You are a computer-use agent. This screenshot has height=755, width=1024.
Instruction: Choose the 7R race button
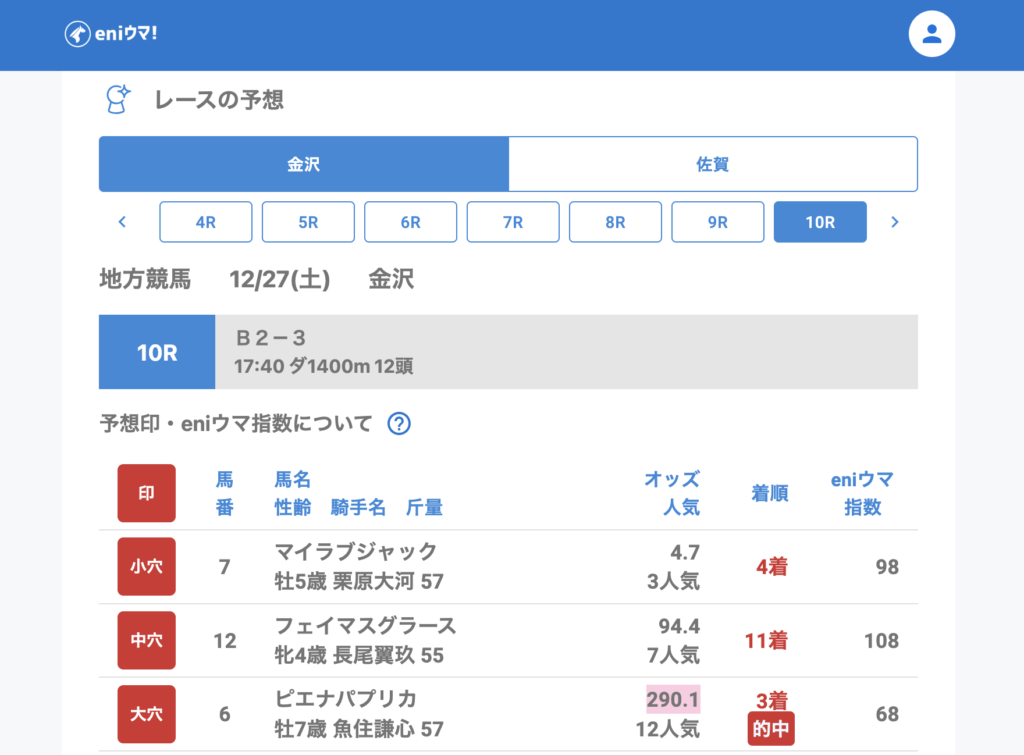(x=513, y=222)
